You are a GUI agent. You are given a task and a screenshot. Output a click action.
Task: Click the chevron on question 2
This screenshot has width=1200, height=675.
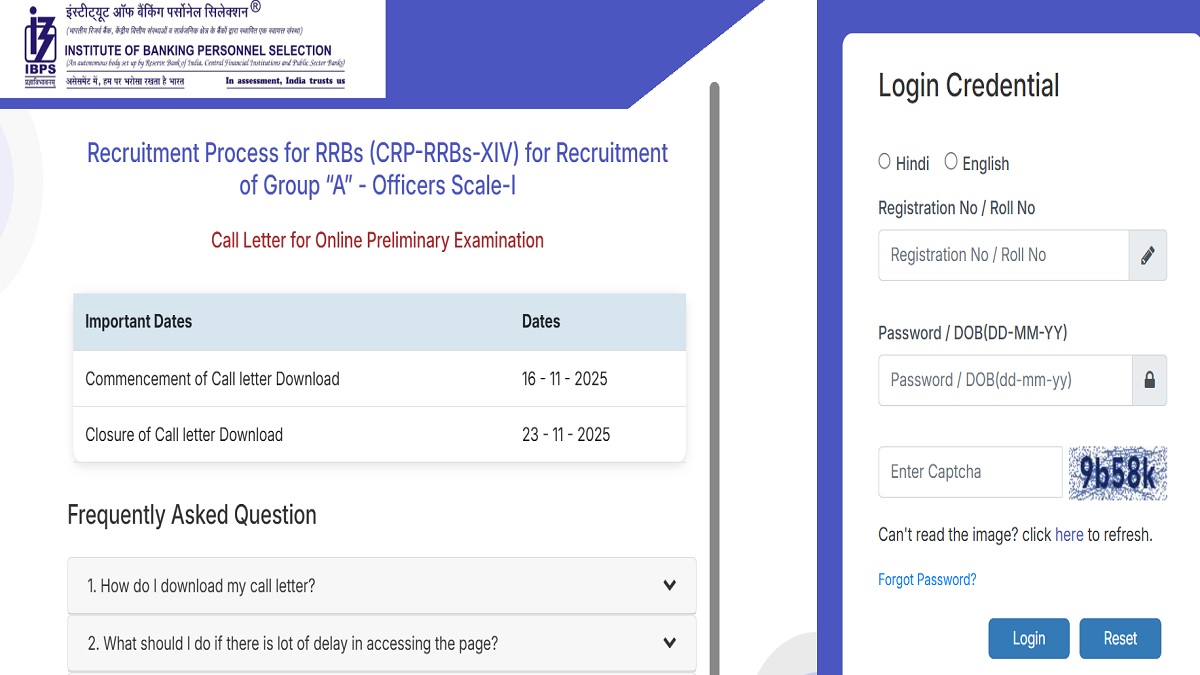[670, 643]
